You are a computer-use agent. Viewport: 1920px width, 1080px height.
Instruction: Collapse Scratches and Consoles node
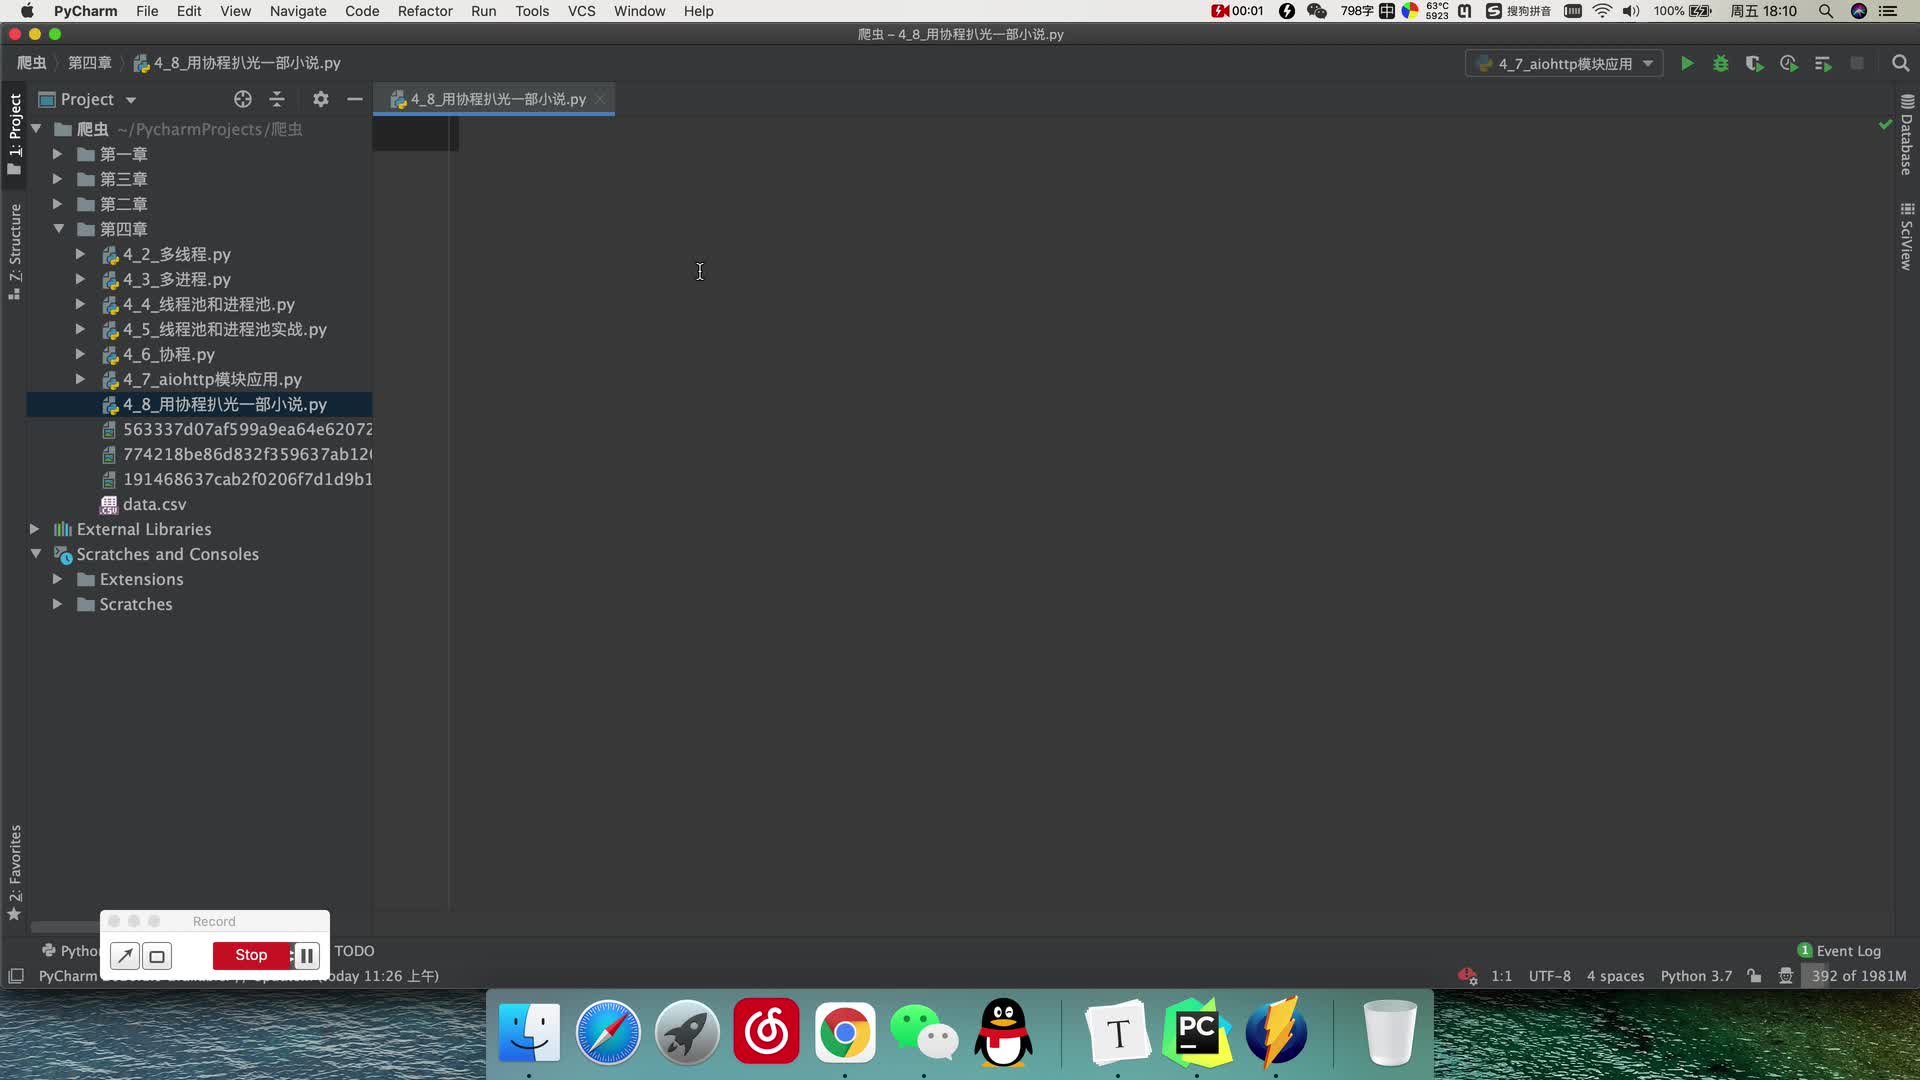36,554
